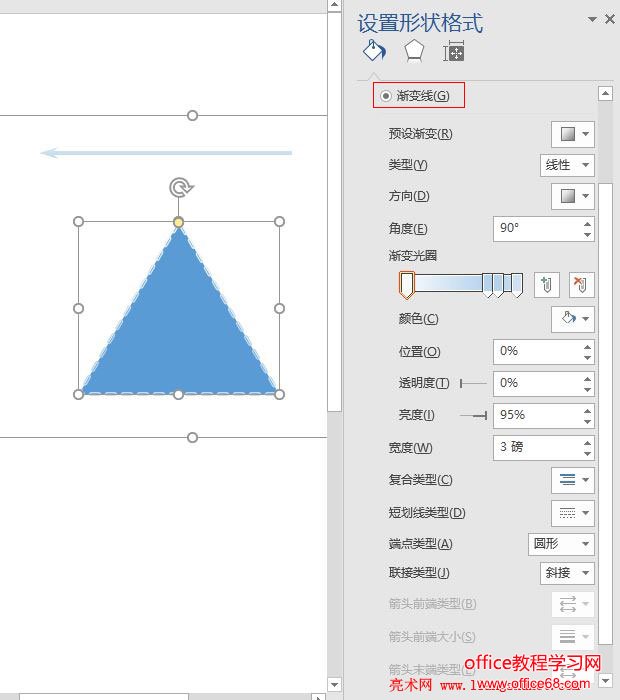This screenshot has width=620, height=700.
Task: Click the triangle's yellow adjustment handle
Action: pos(179,222)
